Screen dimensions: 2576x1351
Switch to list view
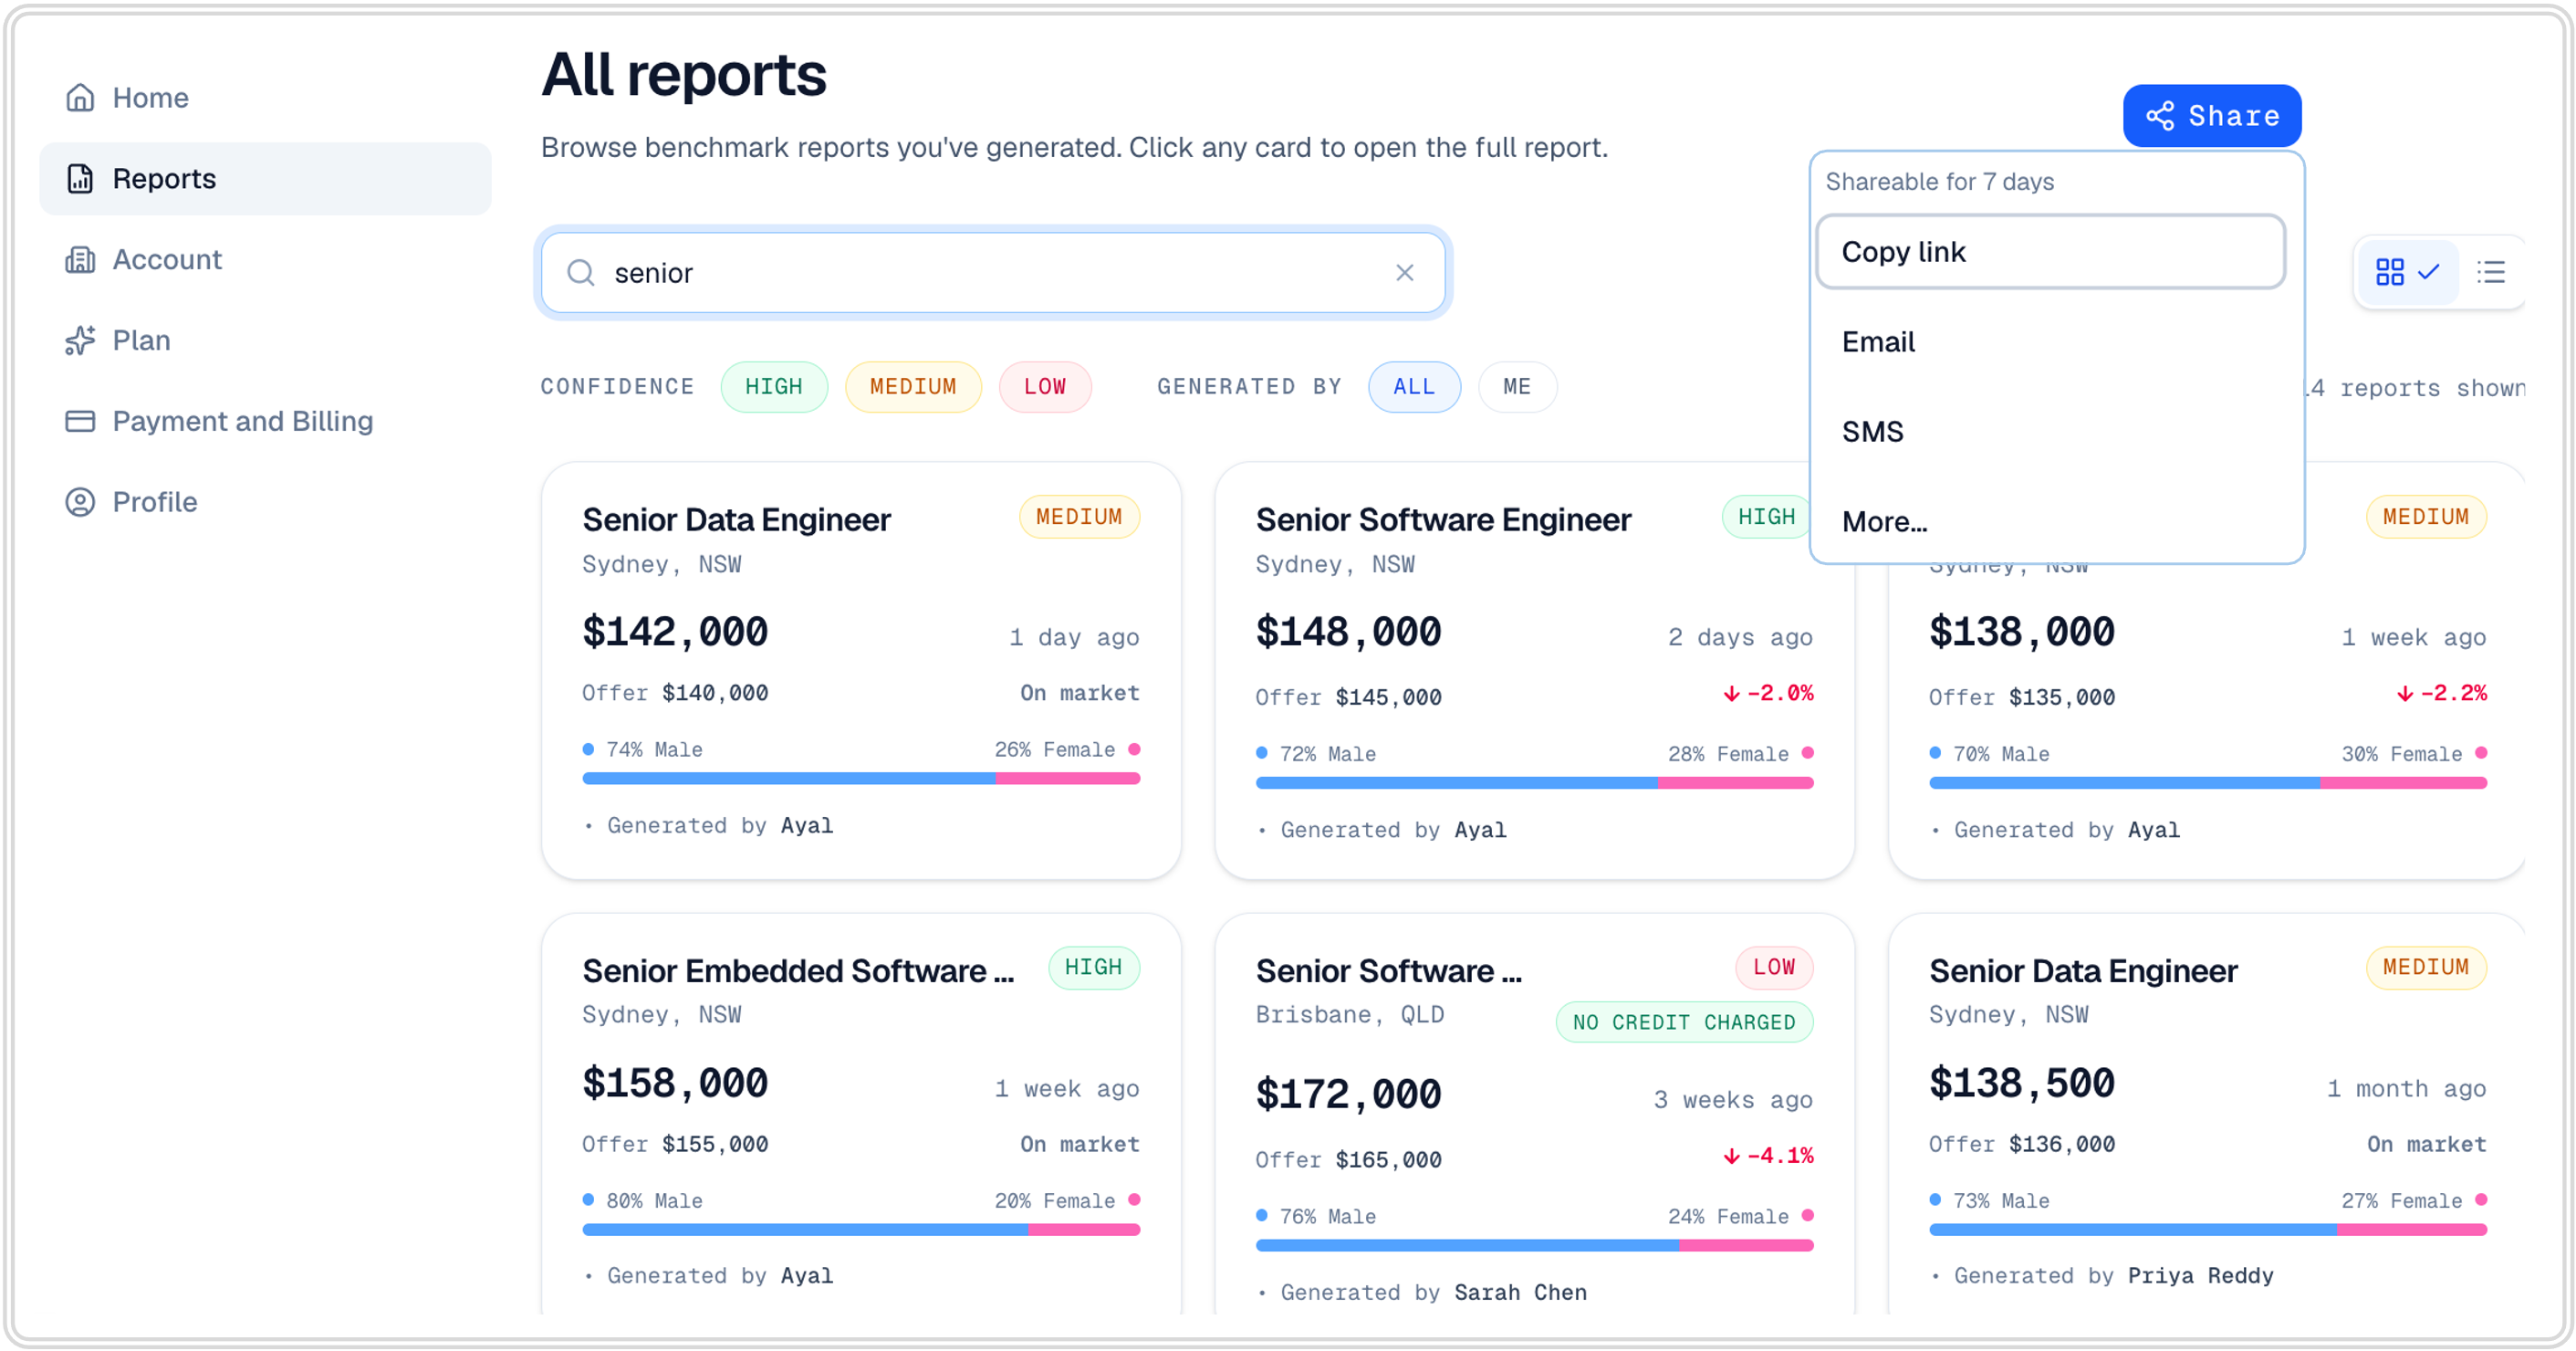click(2491, 272)
